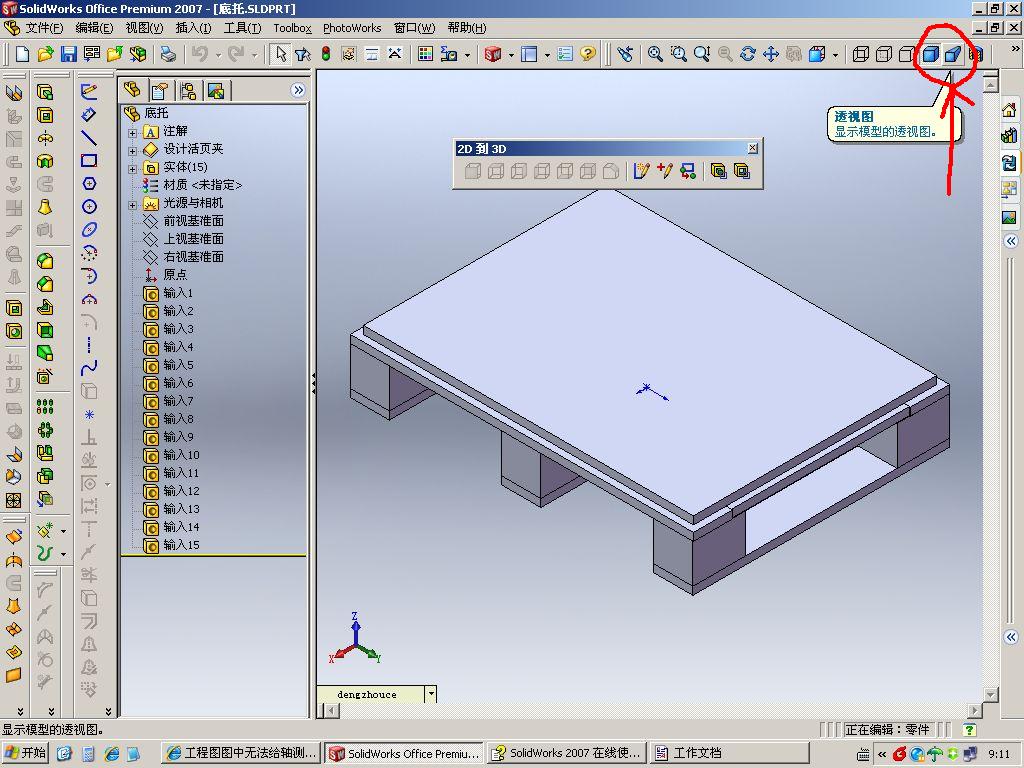Click the red SW cube icon
The width and height of the screenshot is (1024, 768).
pyautogui.click(x=493, y=54)
